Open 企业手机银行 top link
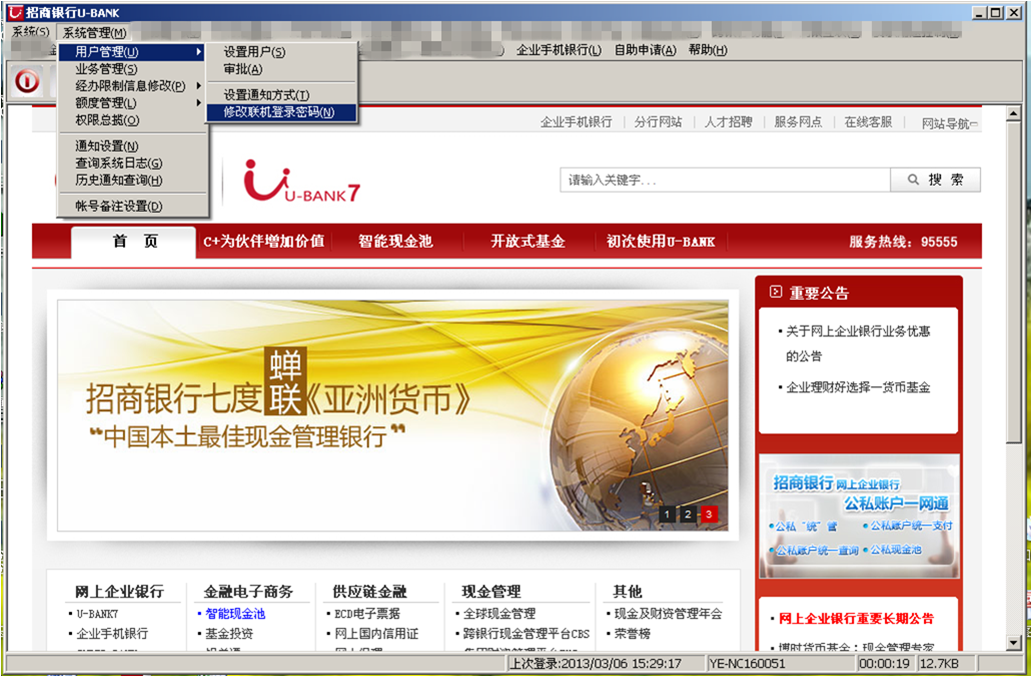Viewport: 1032px width, 677px height. point(576,122)
